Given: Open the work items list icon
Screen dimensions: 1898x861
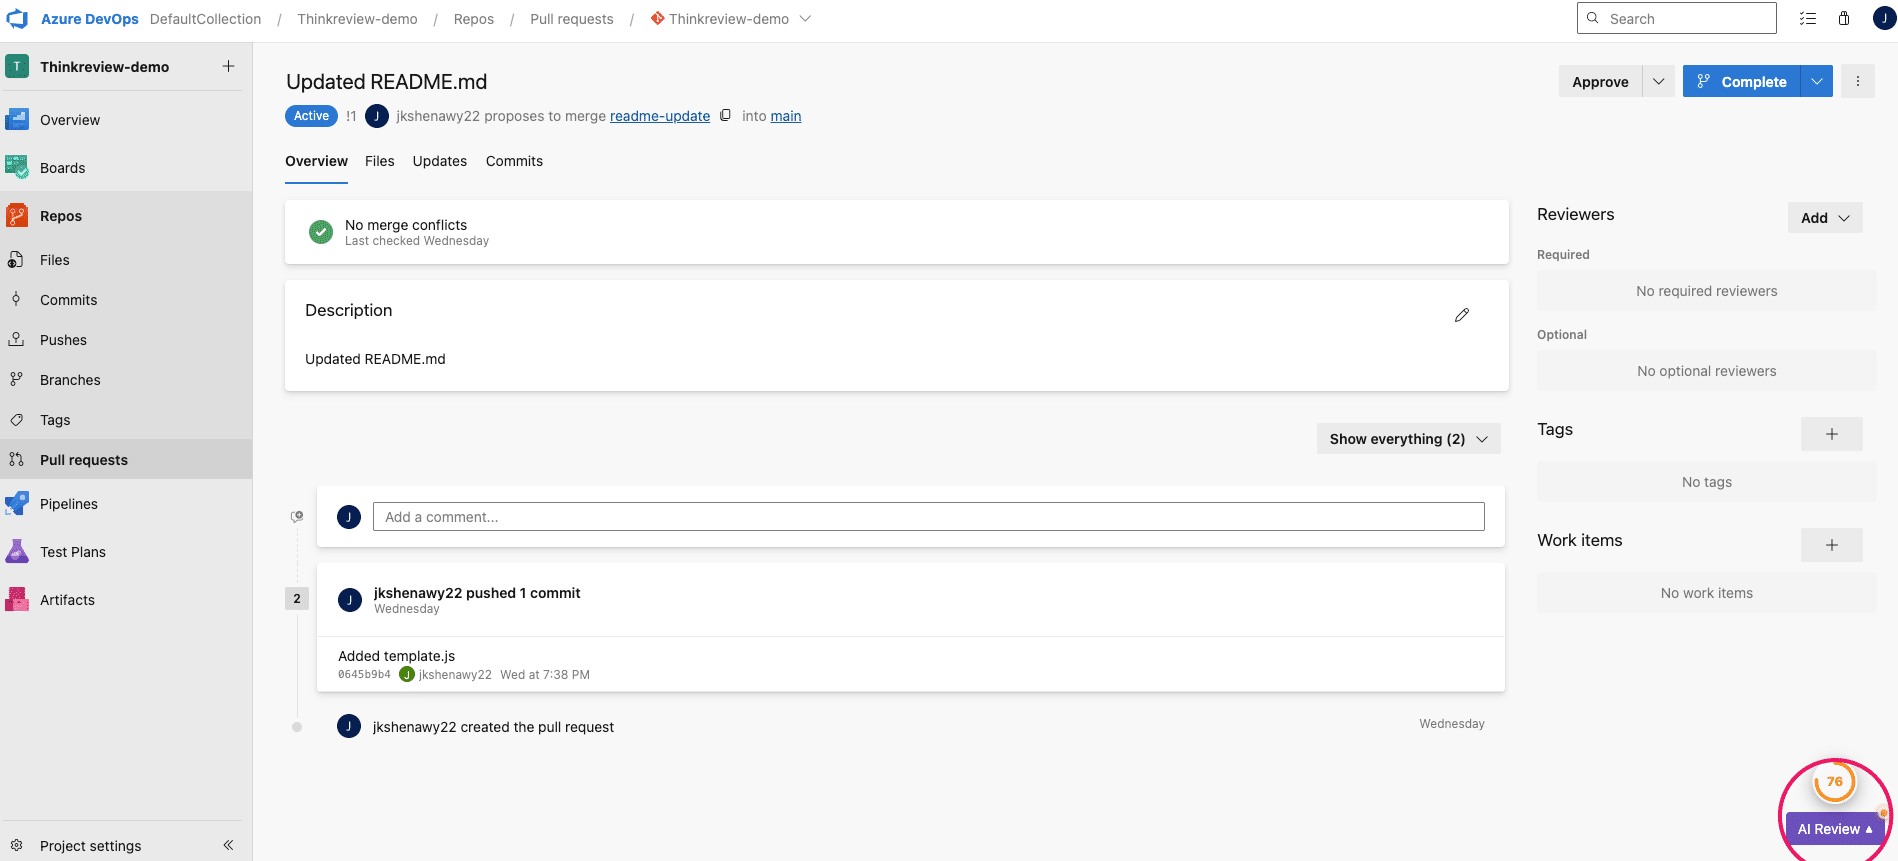Looking at the screenshot, I should pyautogui.click(x=1808, y=18).
